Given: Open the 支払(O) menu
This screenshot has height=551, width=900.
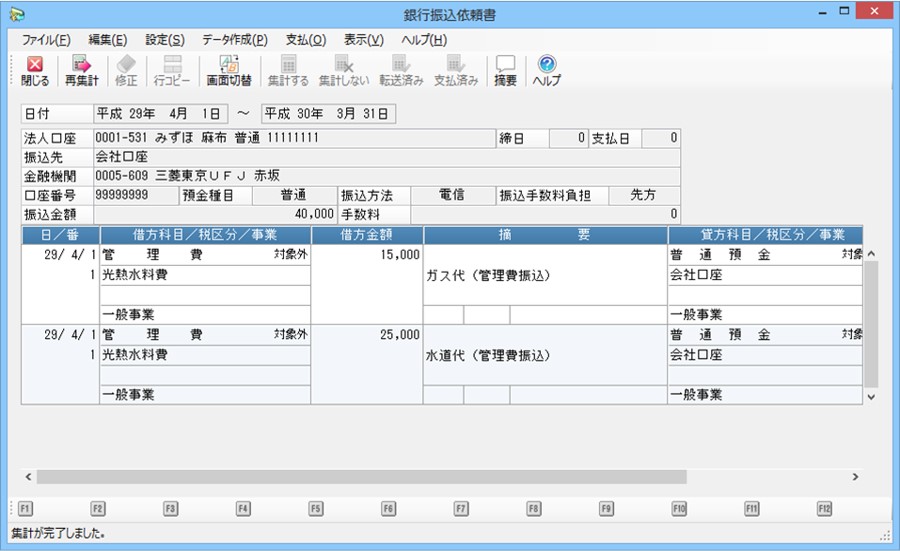Looking at the screenshot, I should [x=305, y=40].
